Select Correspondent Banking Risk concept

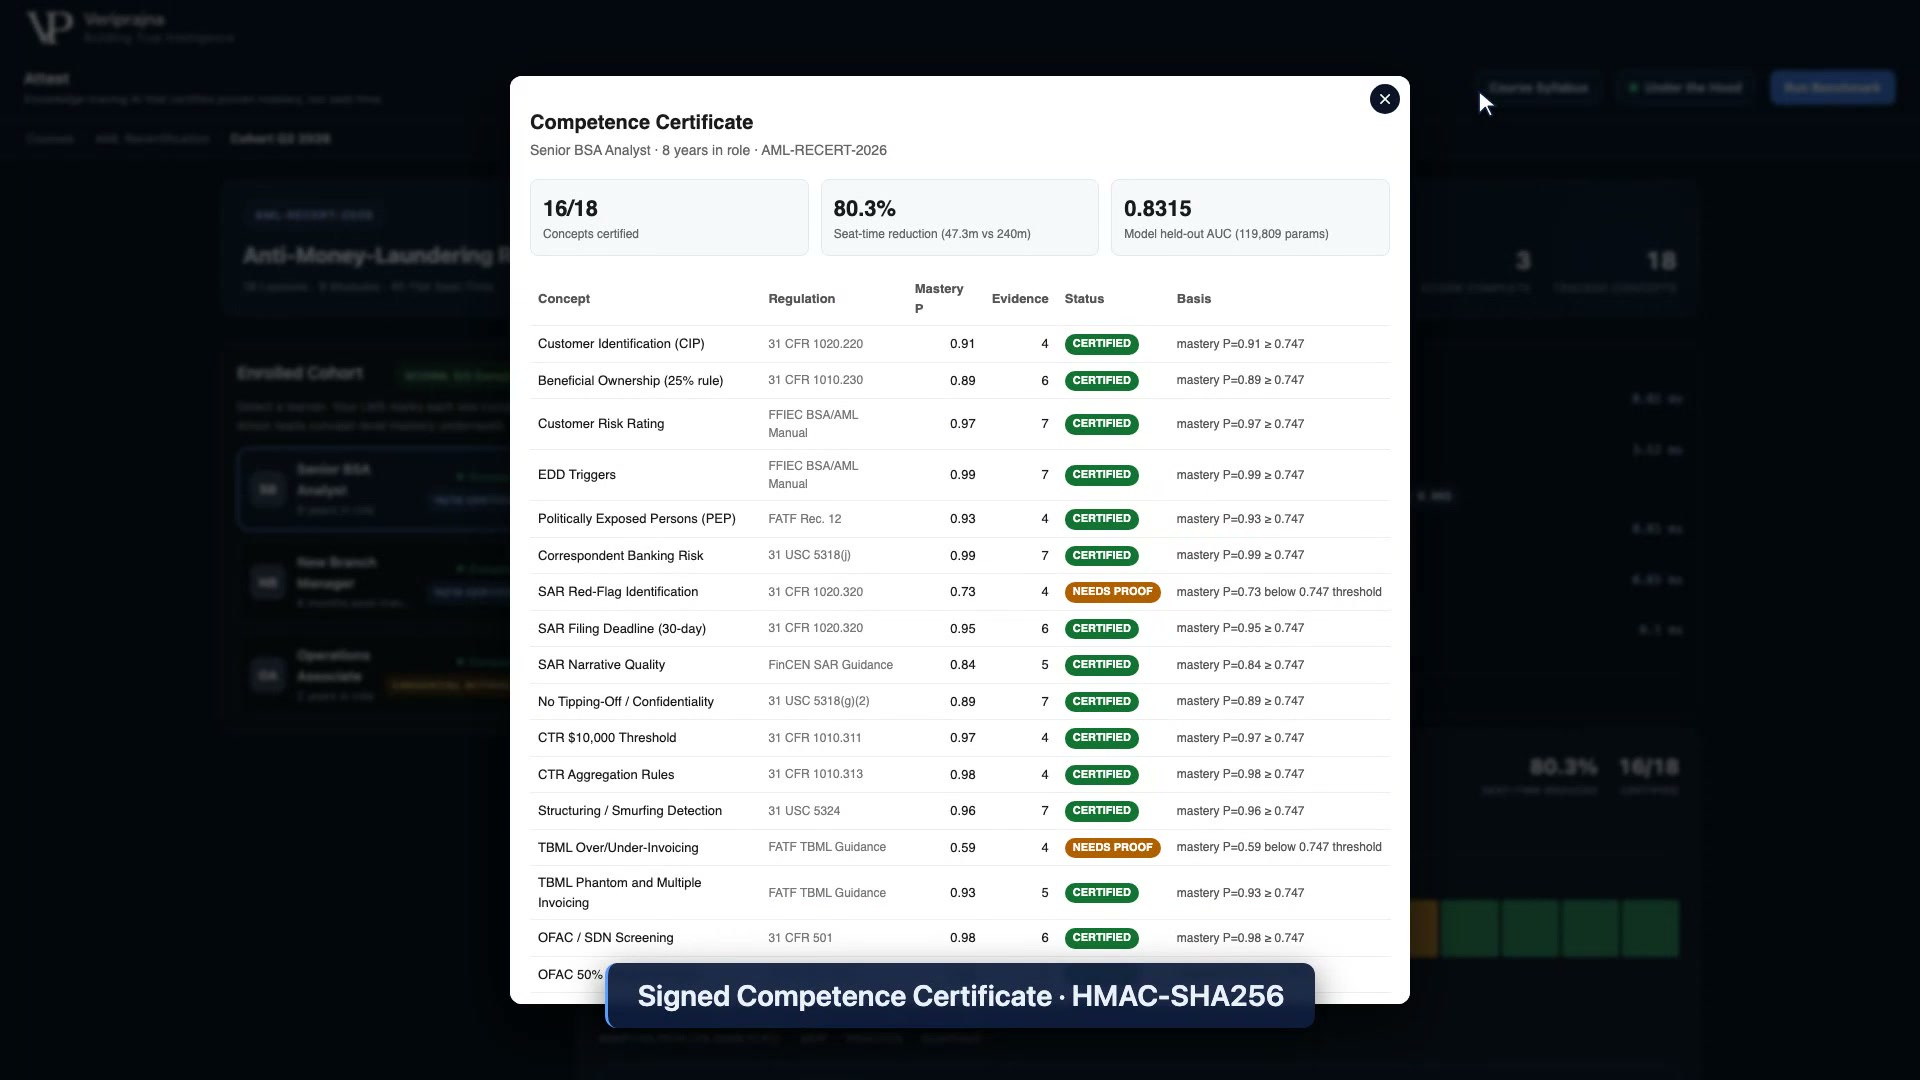tap(620, 556)
